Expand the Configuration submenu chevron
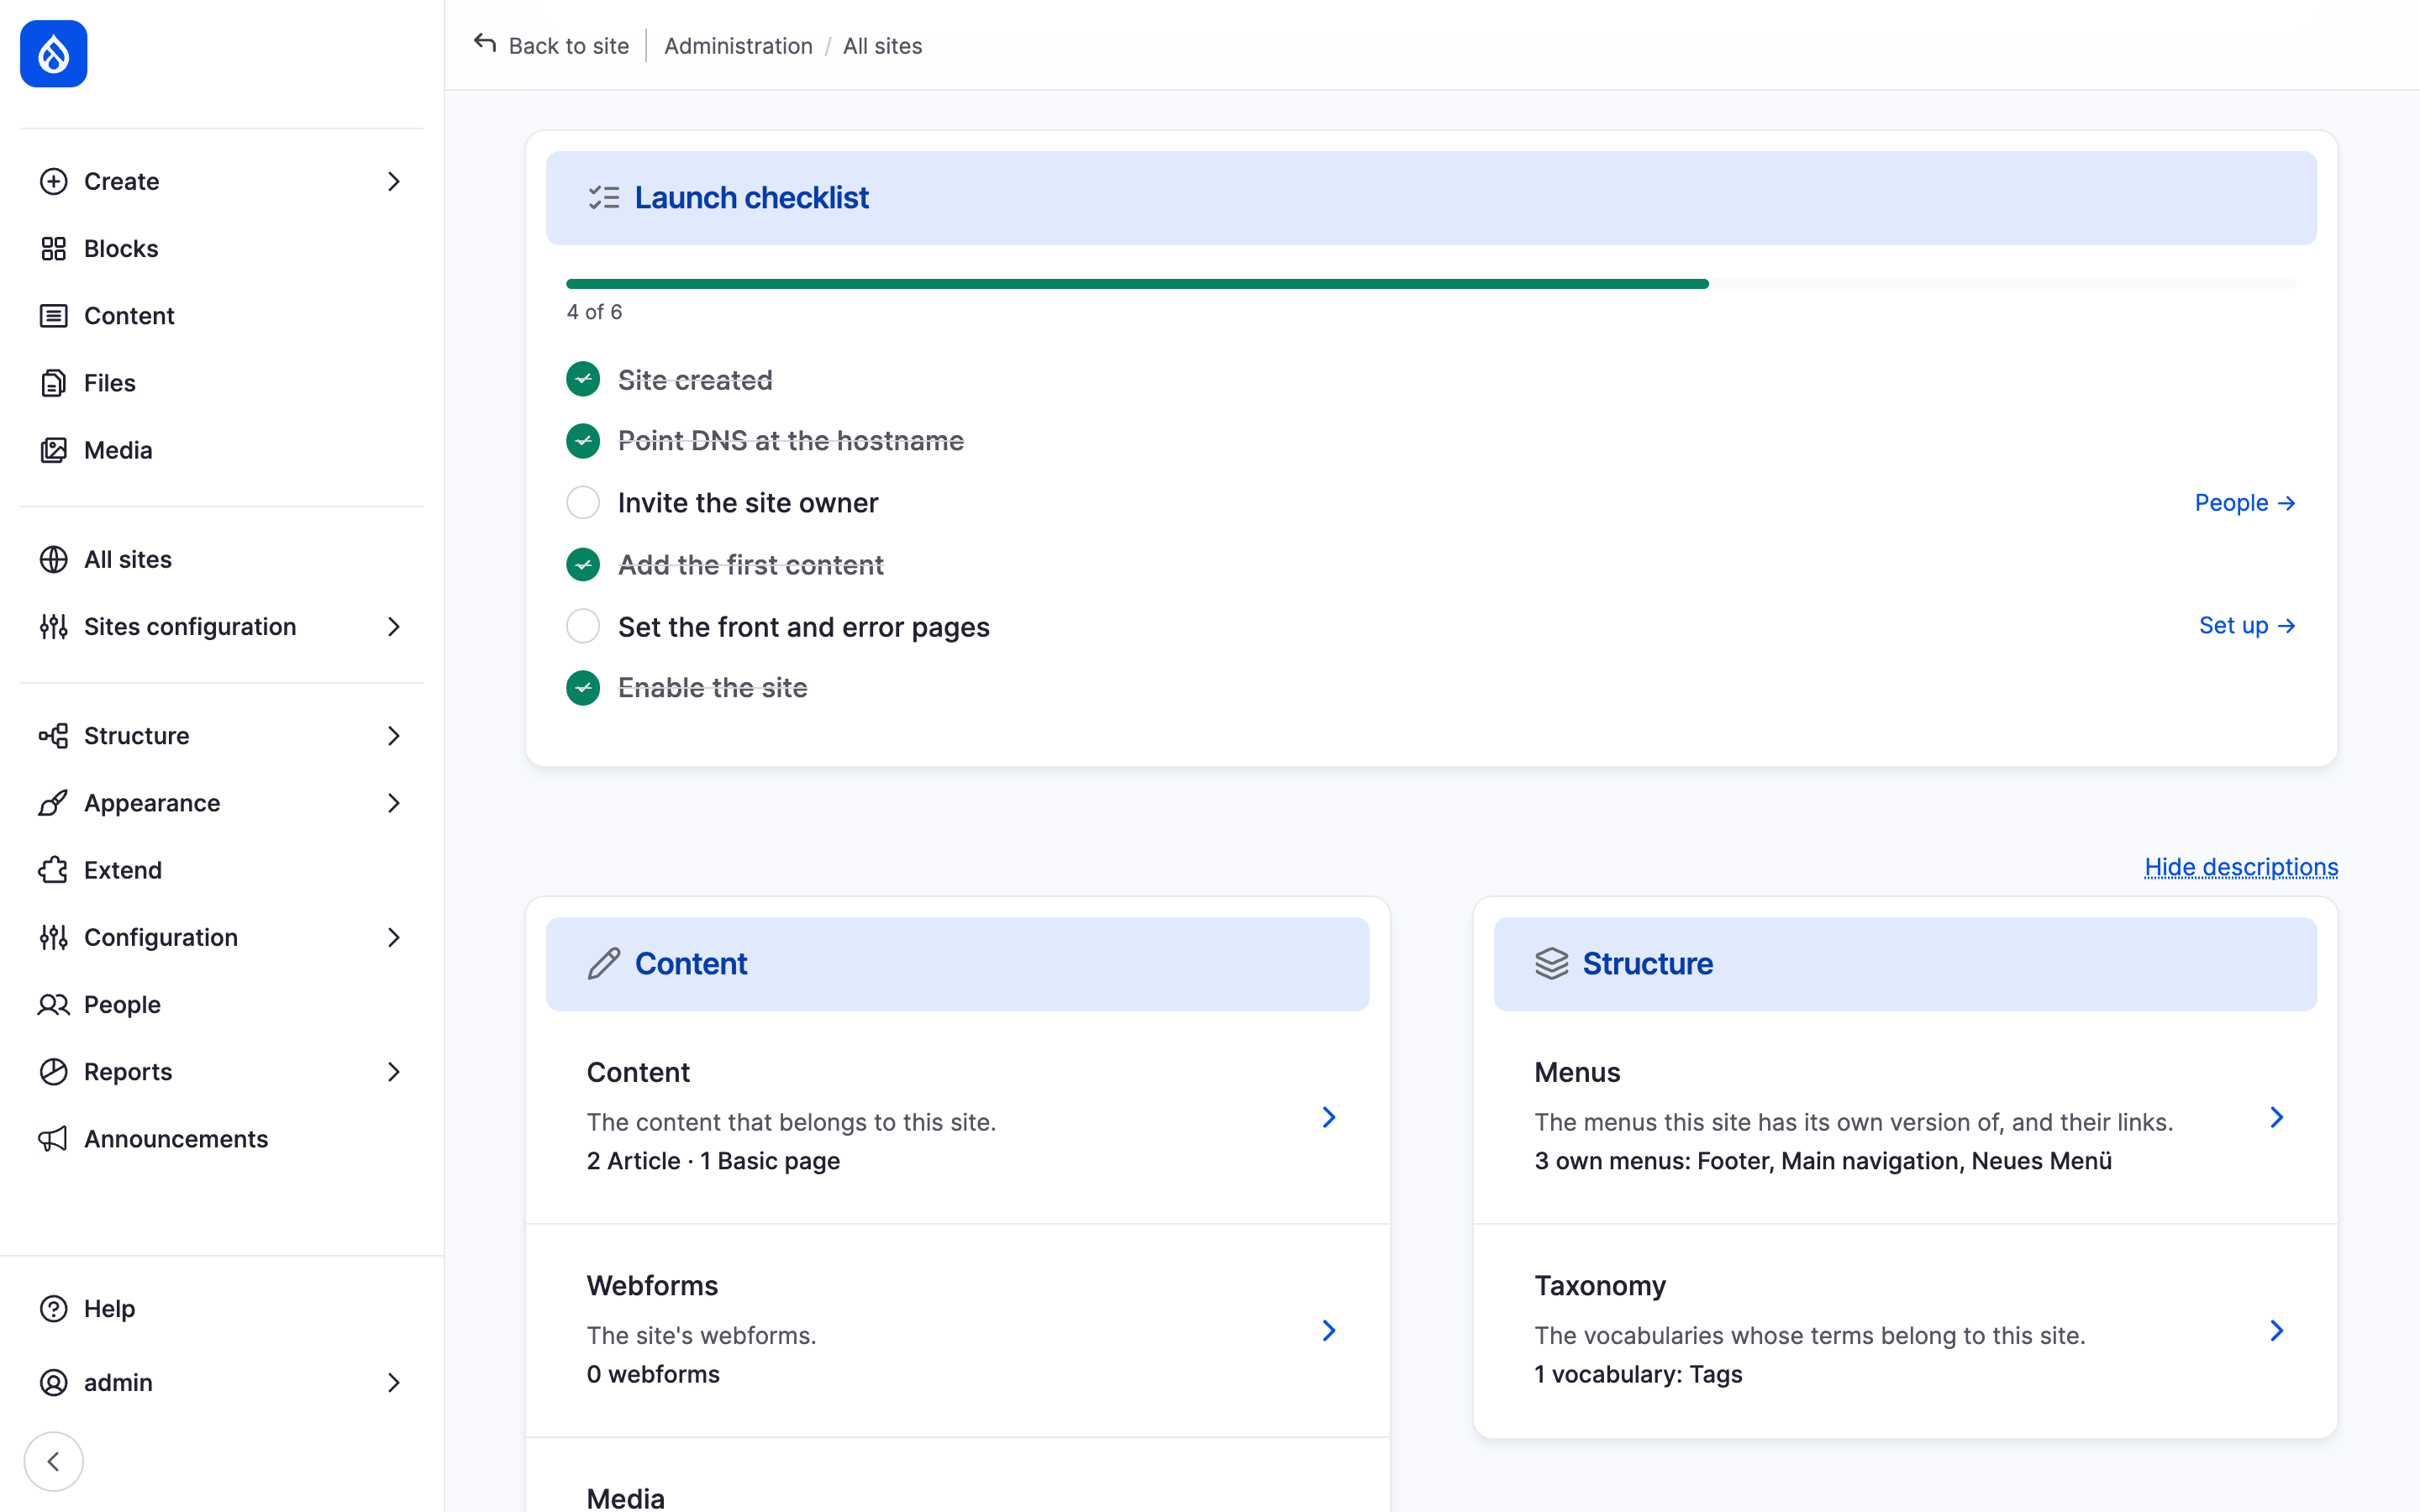 394,937
